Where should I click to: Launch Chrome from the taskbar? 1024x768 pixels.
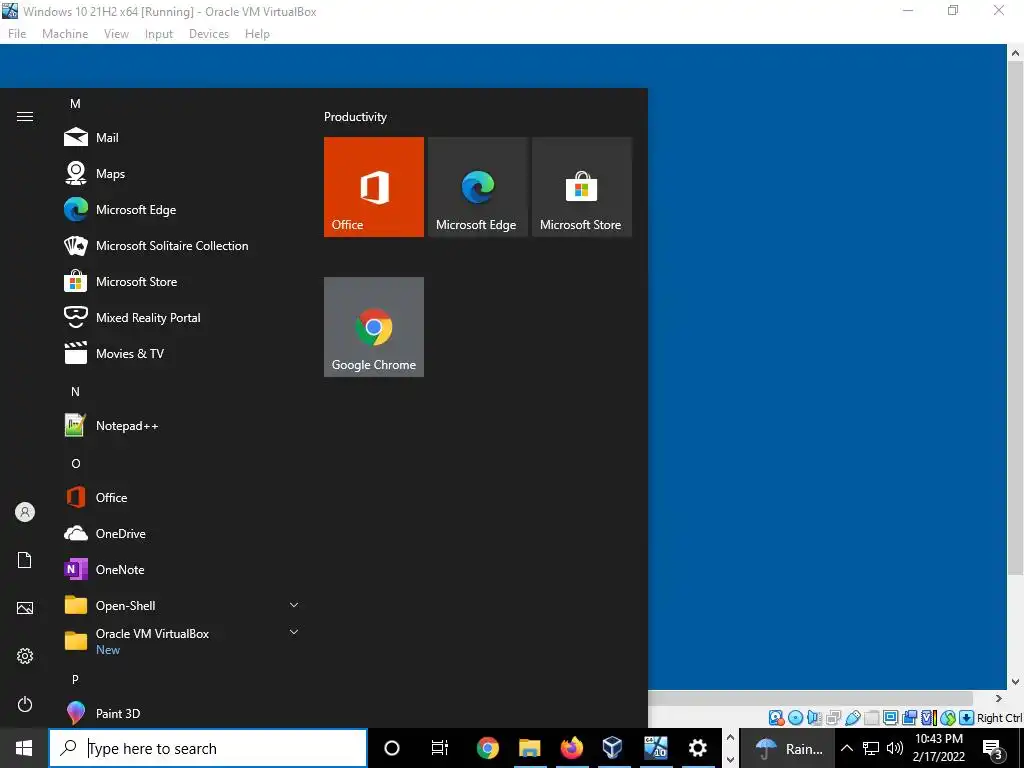[x=487, y=748]
